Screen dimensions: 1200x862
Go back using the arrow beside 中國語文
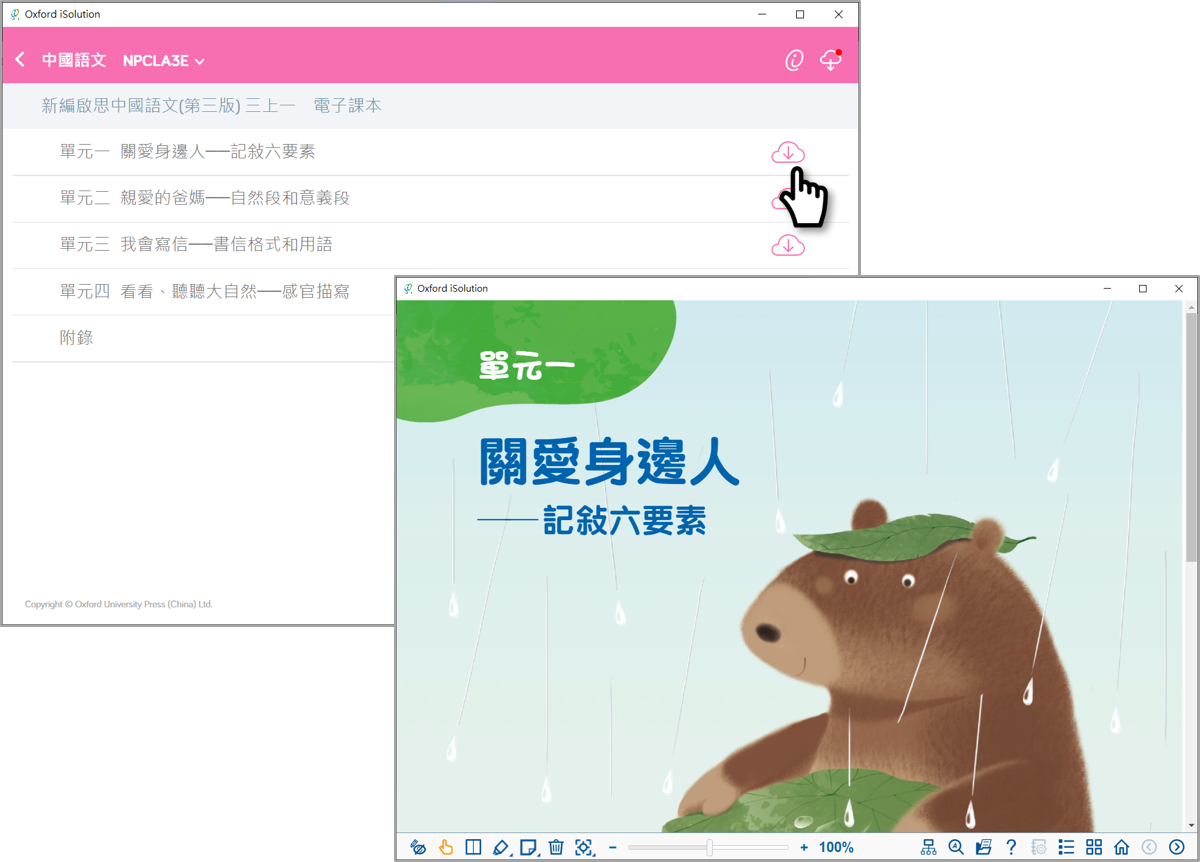(20, 60)
